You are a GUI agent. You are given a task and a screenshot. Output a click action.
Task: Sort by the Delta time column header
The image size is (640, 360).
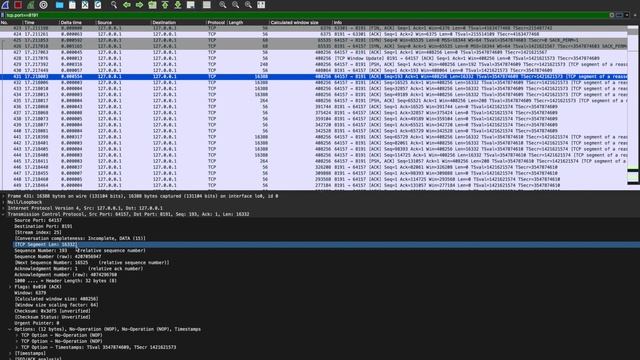pos(78,22)
